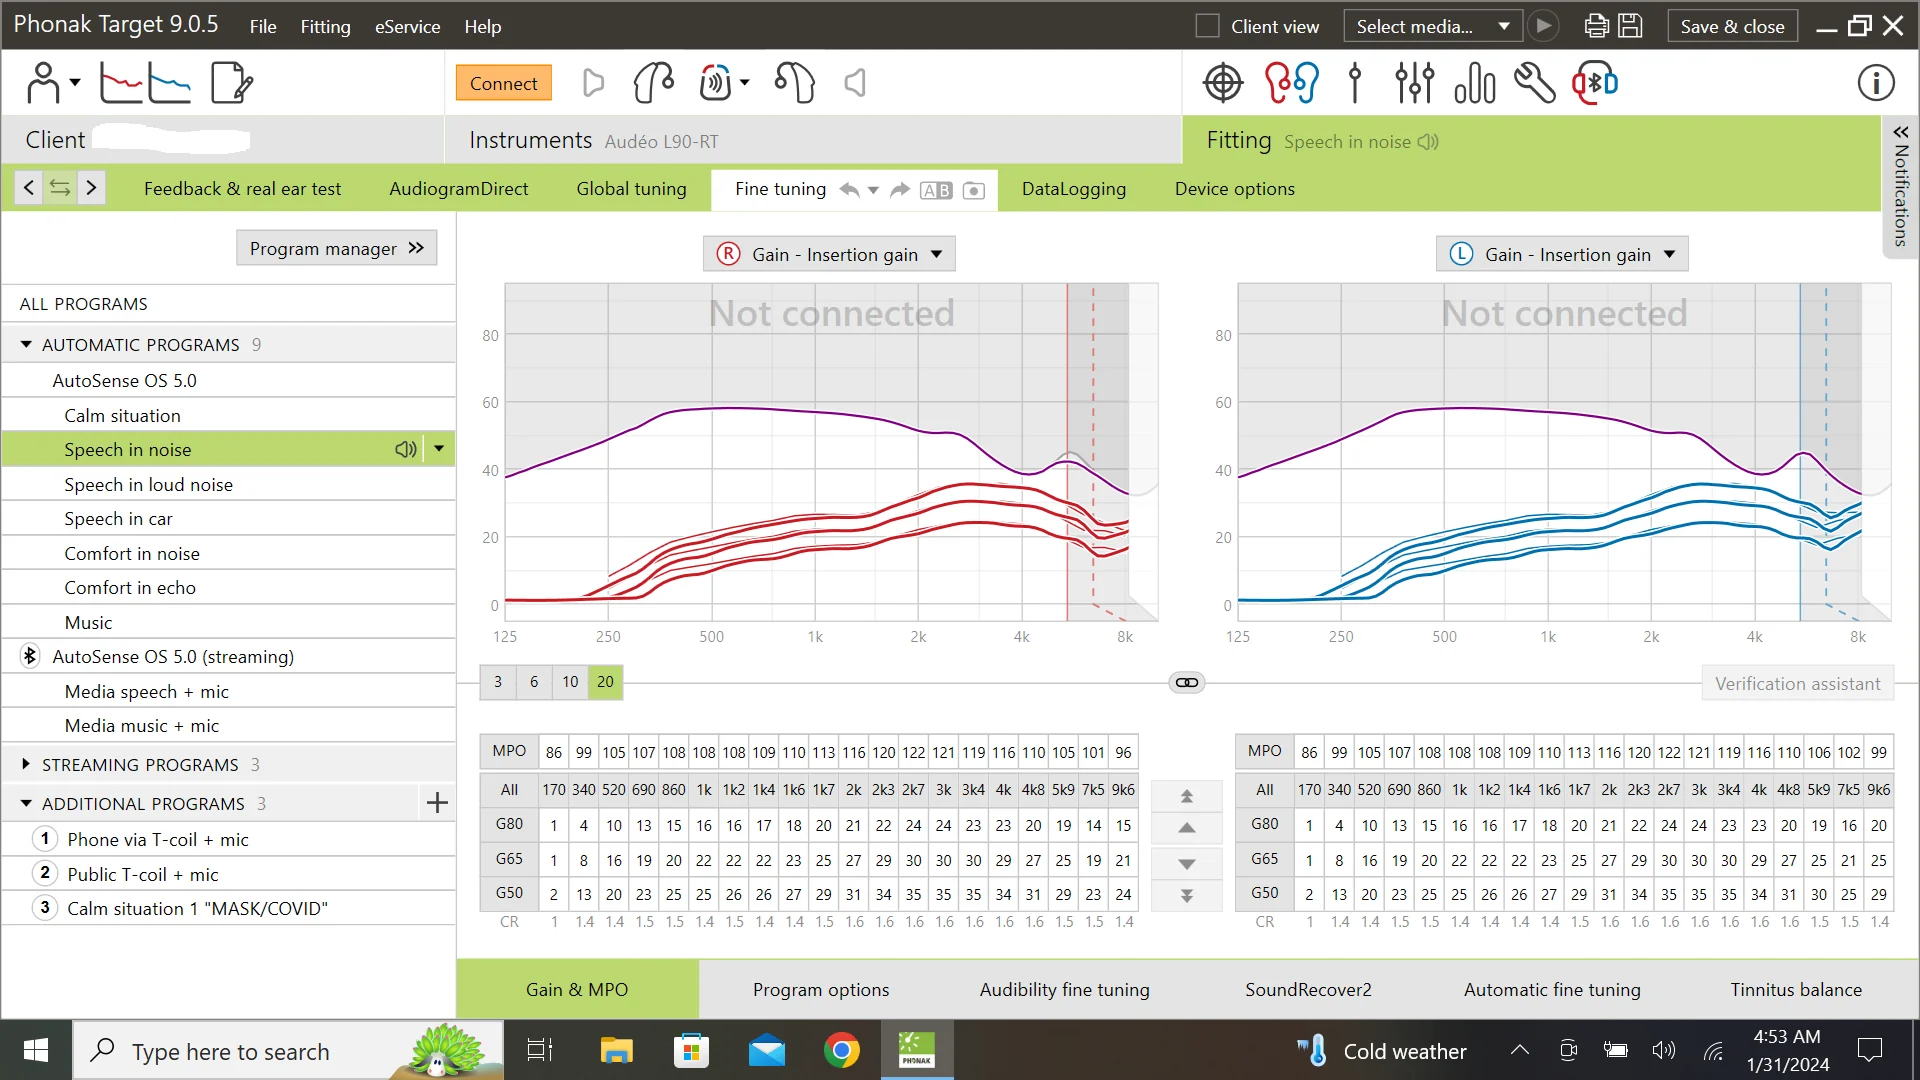Viewport: 1920px width, 1080px height.
Task: Select the Music program
Action: point(228,622)
